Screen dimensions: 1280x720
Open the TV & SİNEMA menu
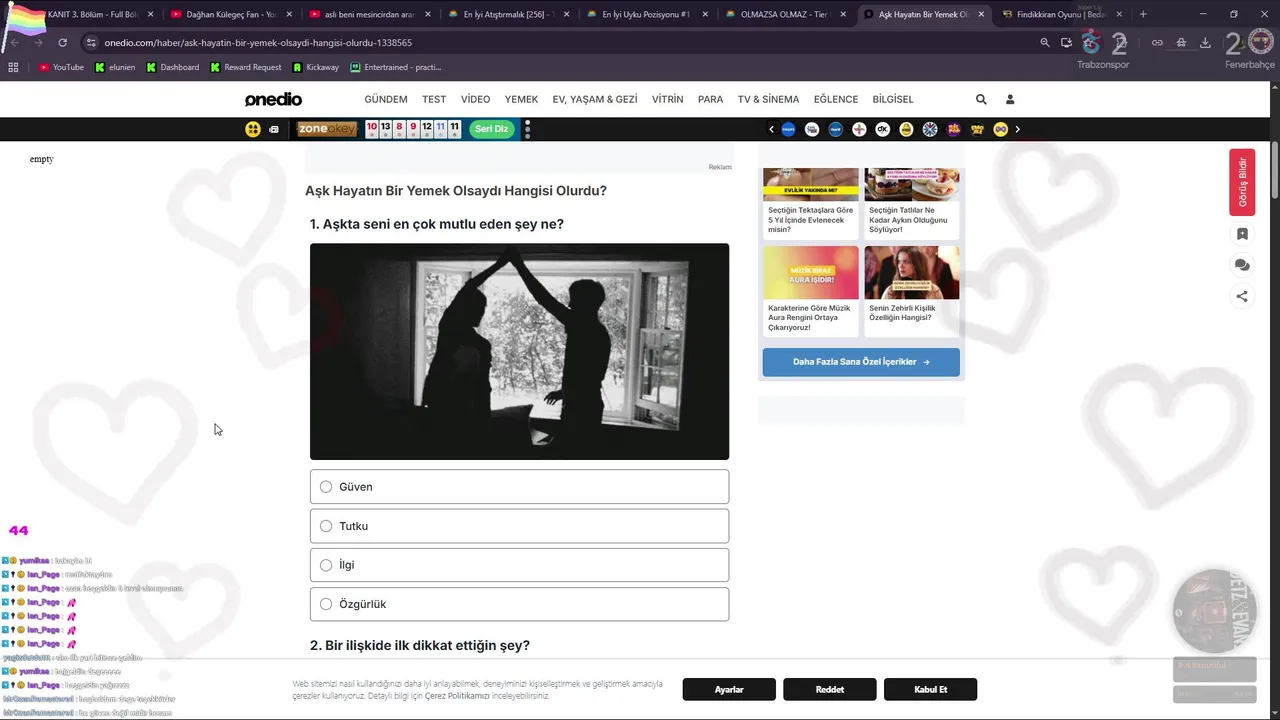(x=768, y=99)
